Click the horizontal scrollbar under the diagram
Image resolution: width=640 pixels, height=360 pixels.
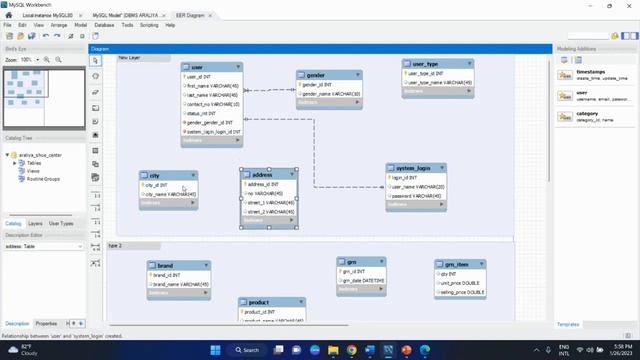pyautogui.click(x=229, y=325)
